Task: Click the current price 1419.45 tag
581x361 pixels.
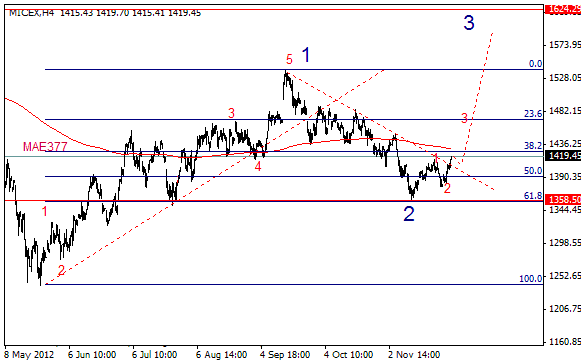Action: tap(562, 155)
